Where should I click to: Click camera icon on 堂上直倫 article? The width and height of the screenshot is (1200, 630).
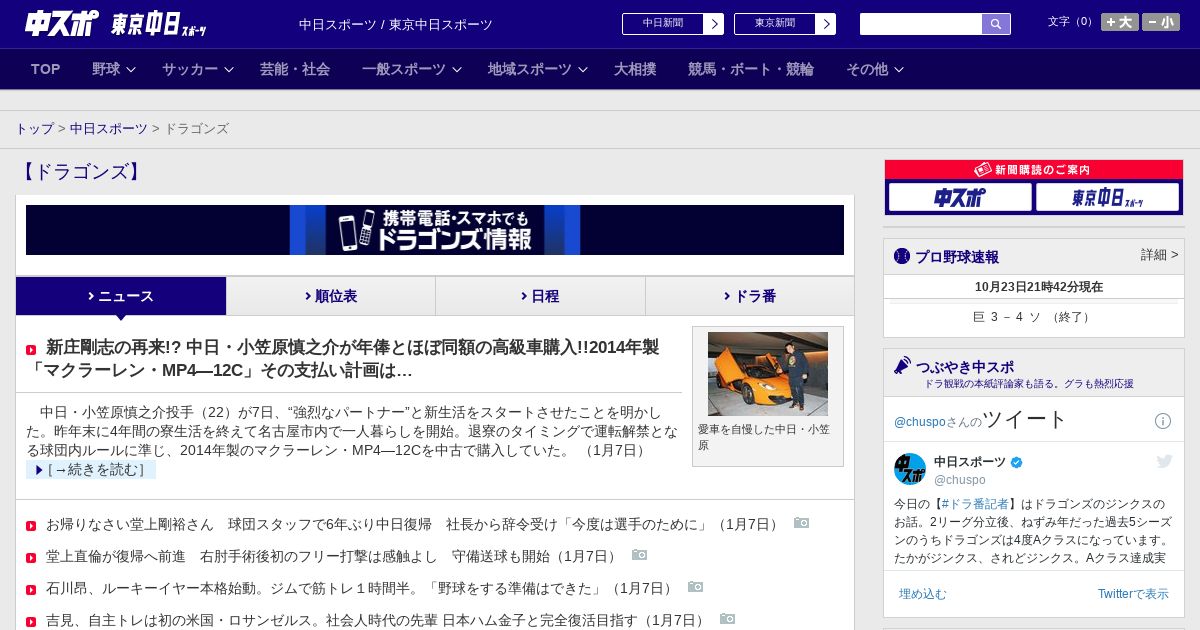pyautogui.click(x=639, y=555)
